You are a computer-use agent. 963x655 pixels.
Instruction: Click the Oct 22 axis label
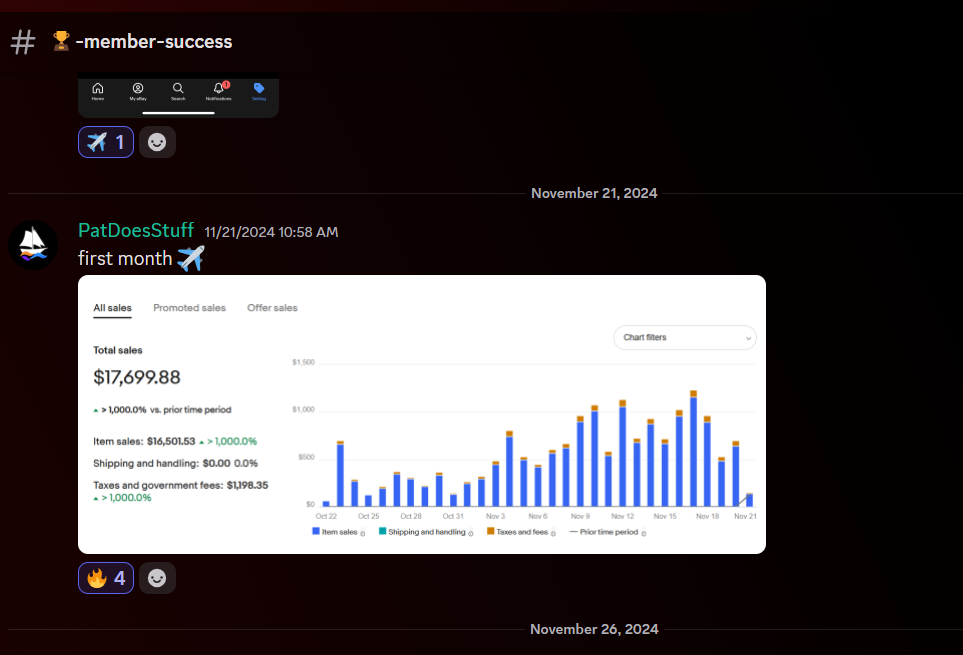coord(326,516)
